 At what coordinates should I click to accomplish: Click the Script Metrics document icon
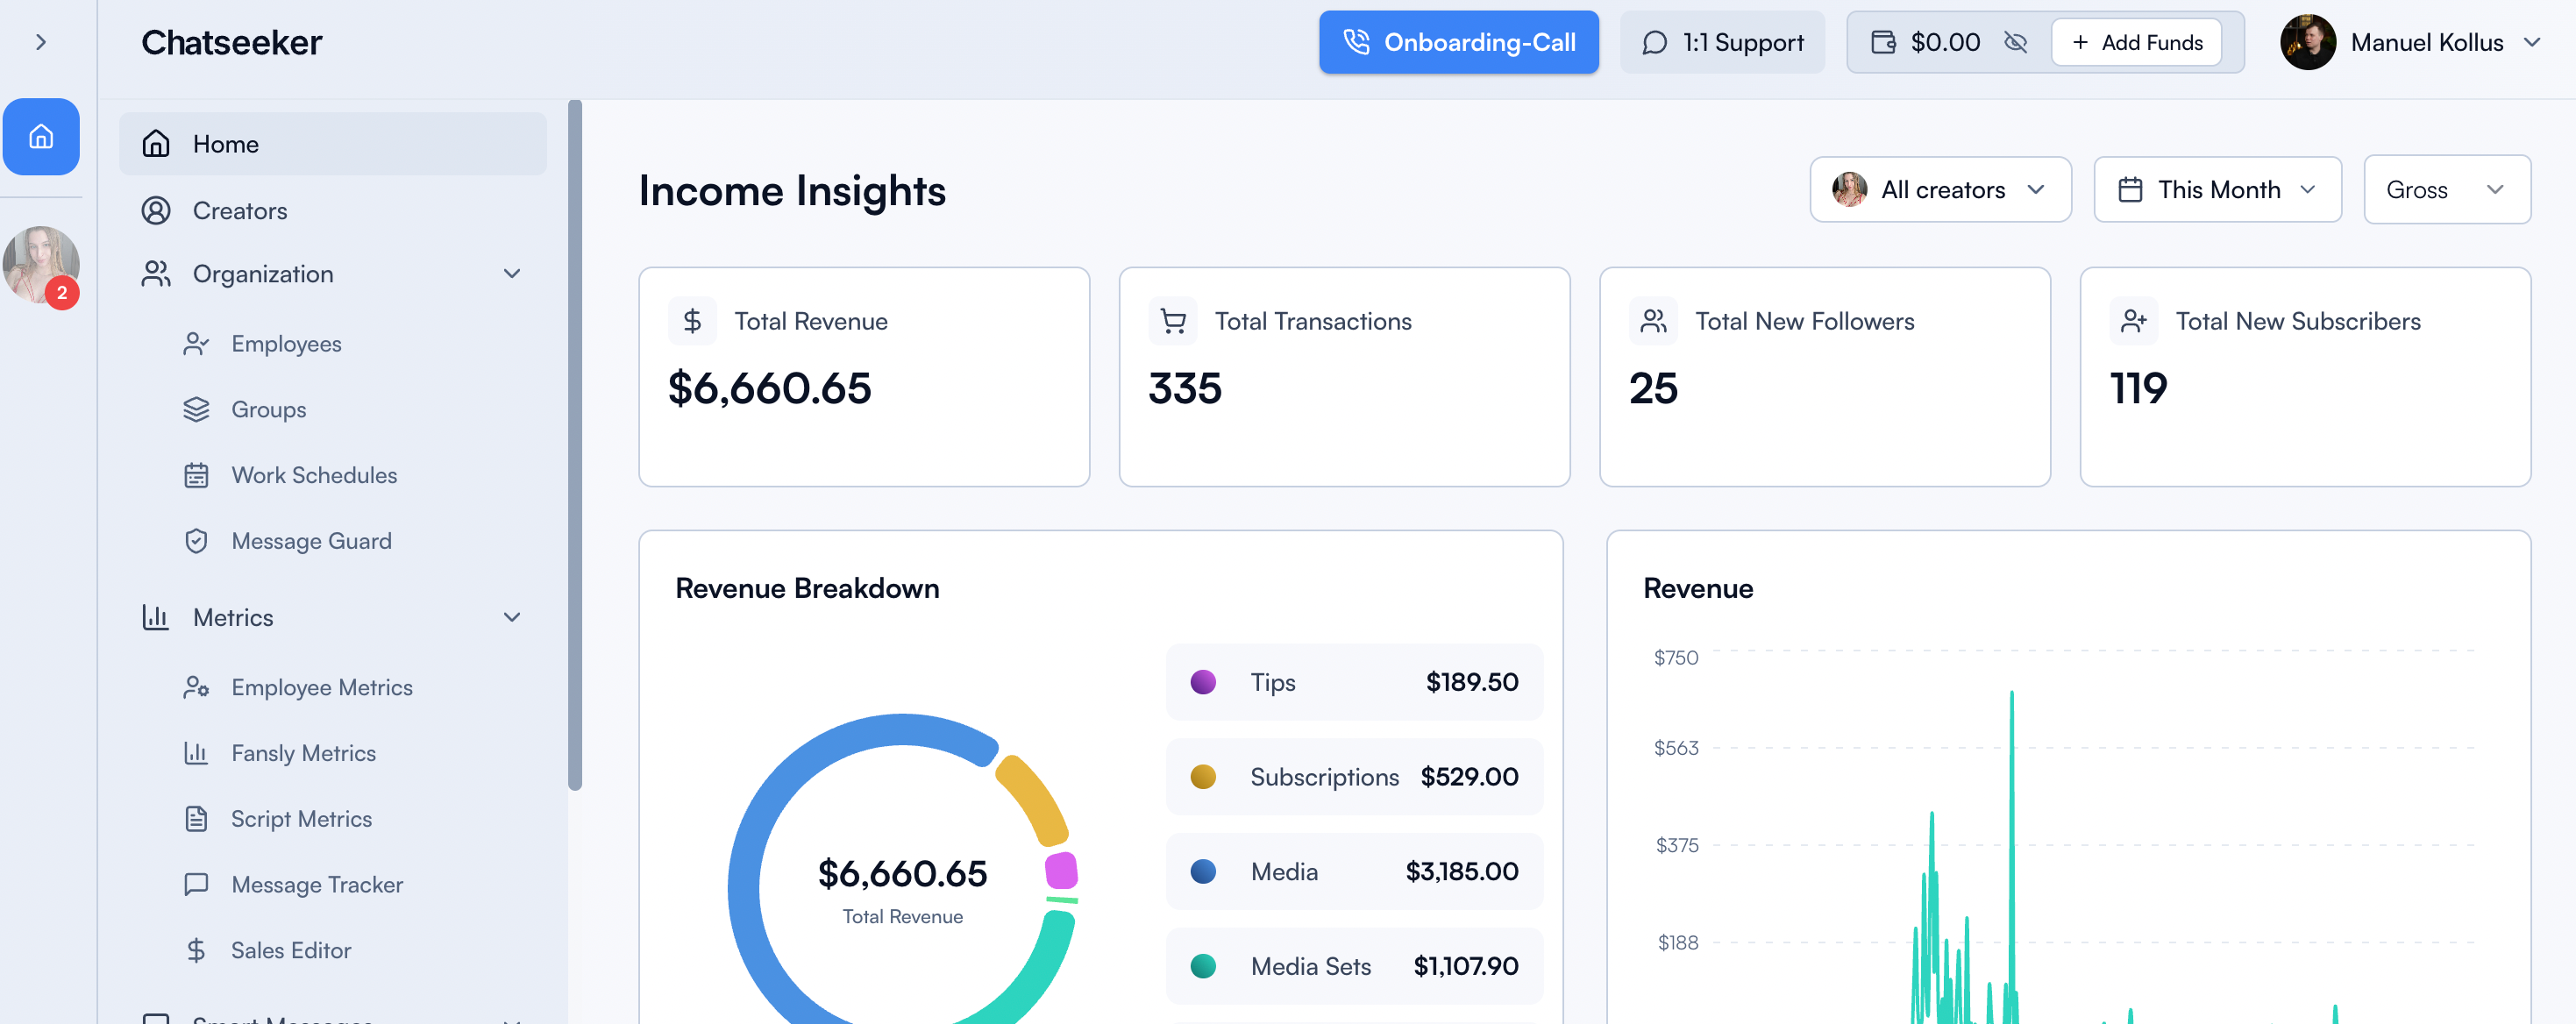(x=196, y=819)
